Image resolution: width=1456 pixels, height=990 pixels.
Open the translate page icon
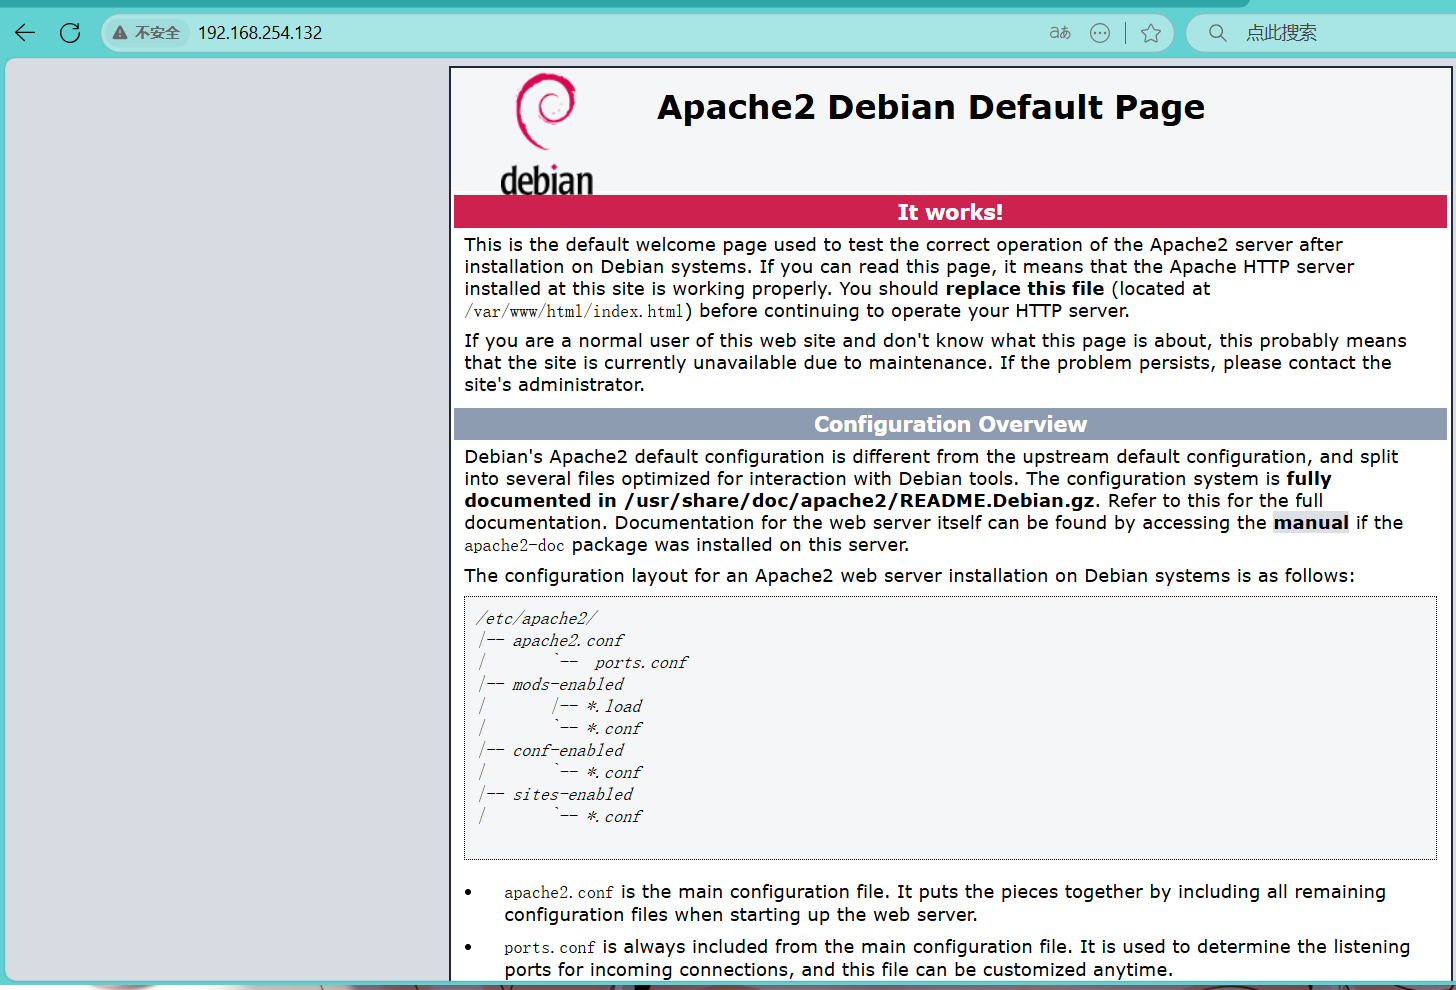1060,33
